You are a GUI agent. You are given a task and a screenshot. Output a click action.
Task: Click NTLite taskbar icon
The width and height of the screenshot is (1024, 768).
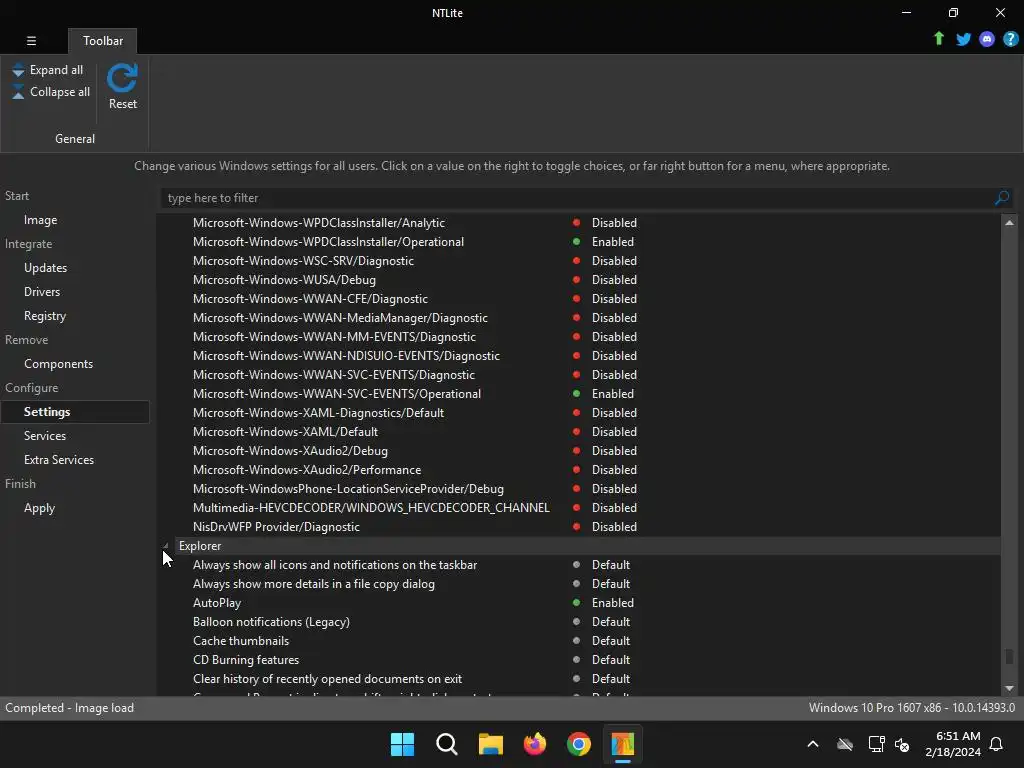coord(622,744)
